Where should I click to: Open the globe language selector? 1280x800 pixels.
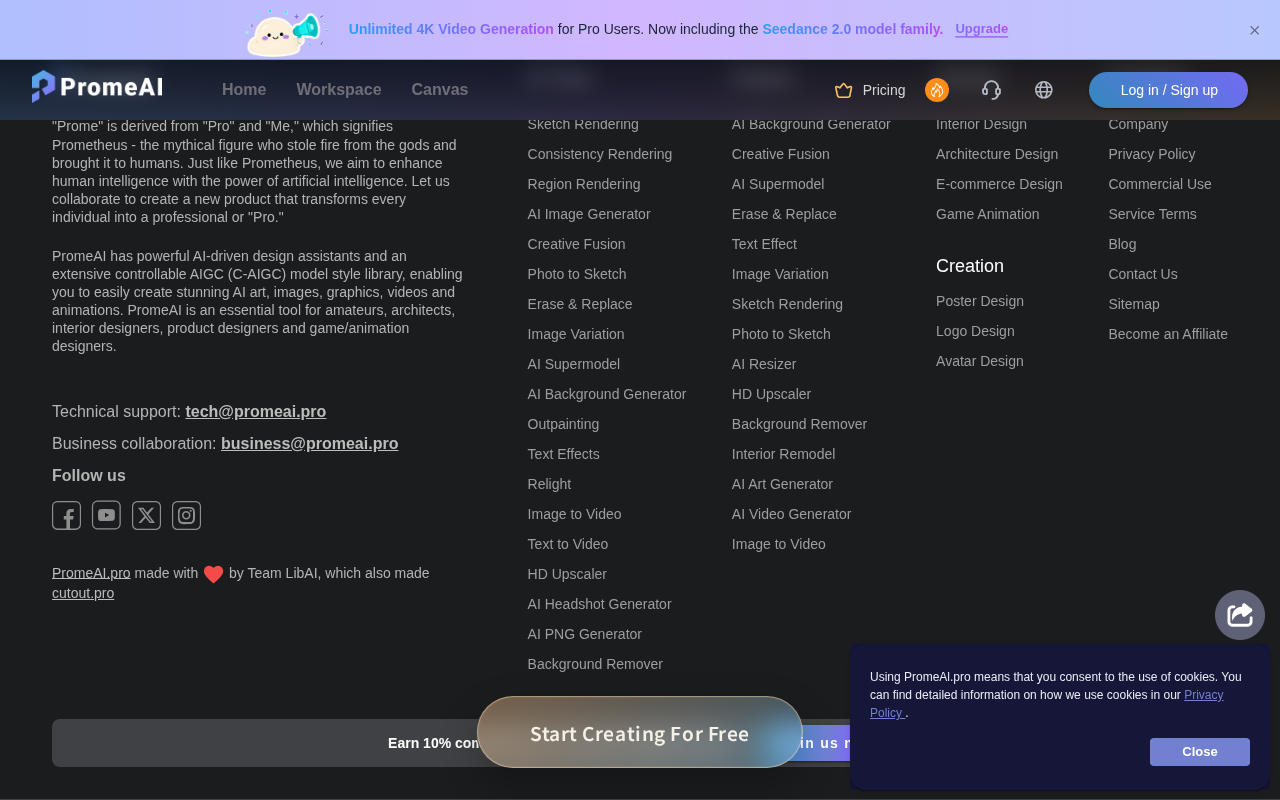[1044, 90]
